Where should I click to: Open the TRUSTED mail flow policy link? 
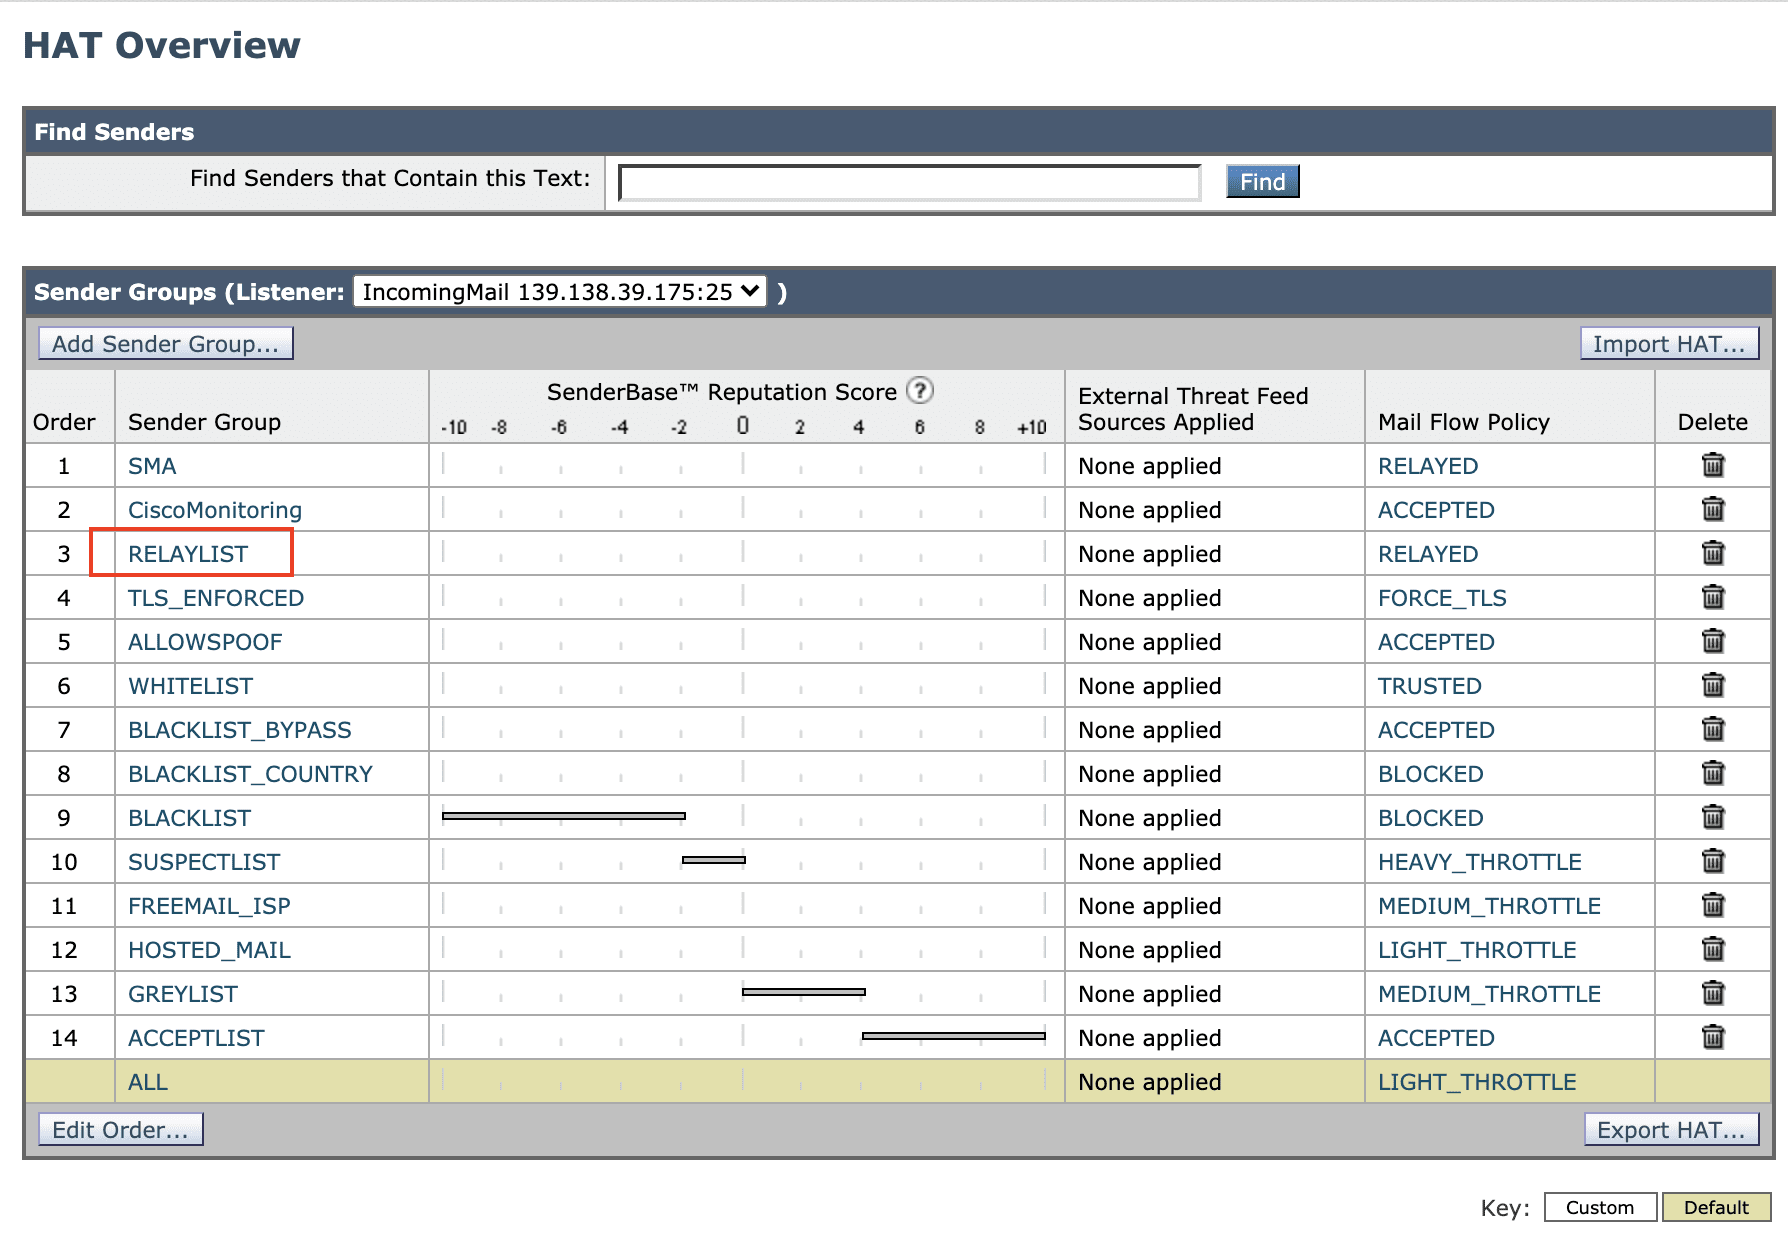point(1429,686)
